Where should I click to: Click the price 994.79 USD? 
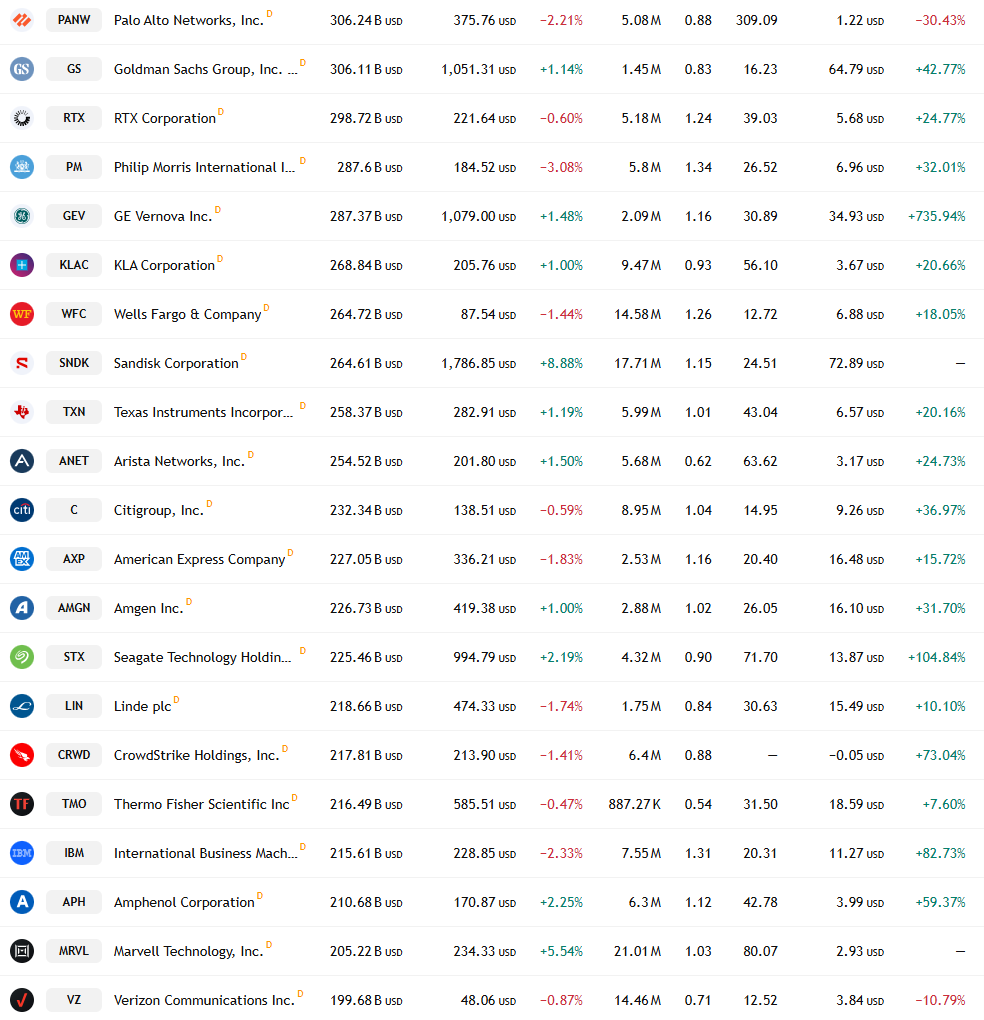pyautogui.click(x=485, y=657)
